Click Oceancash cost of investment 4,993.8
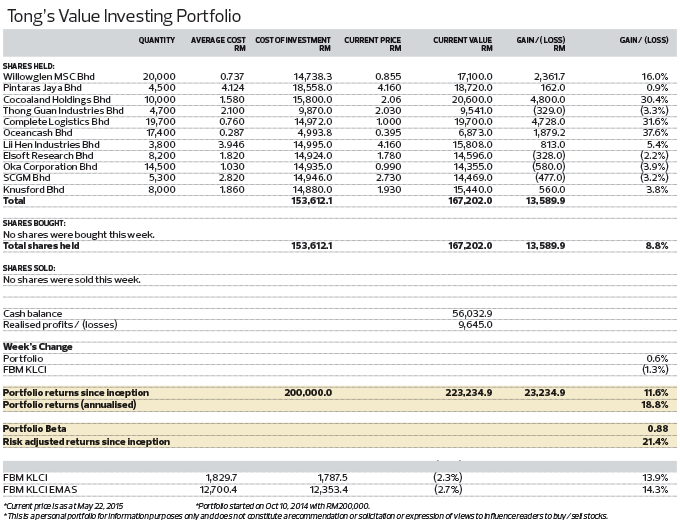The width and height of the screenshot is (680, 528). [x=316, y=133]
